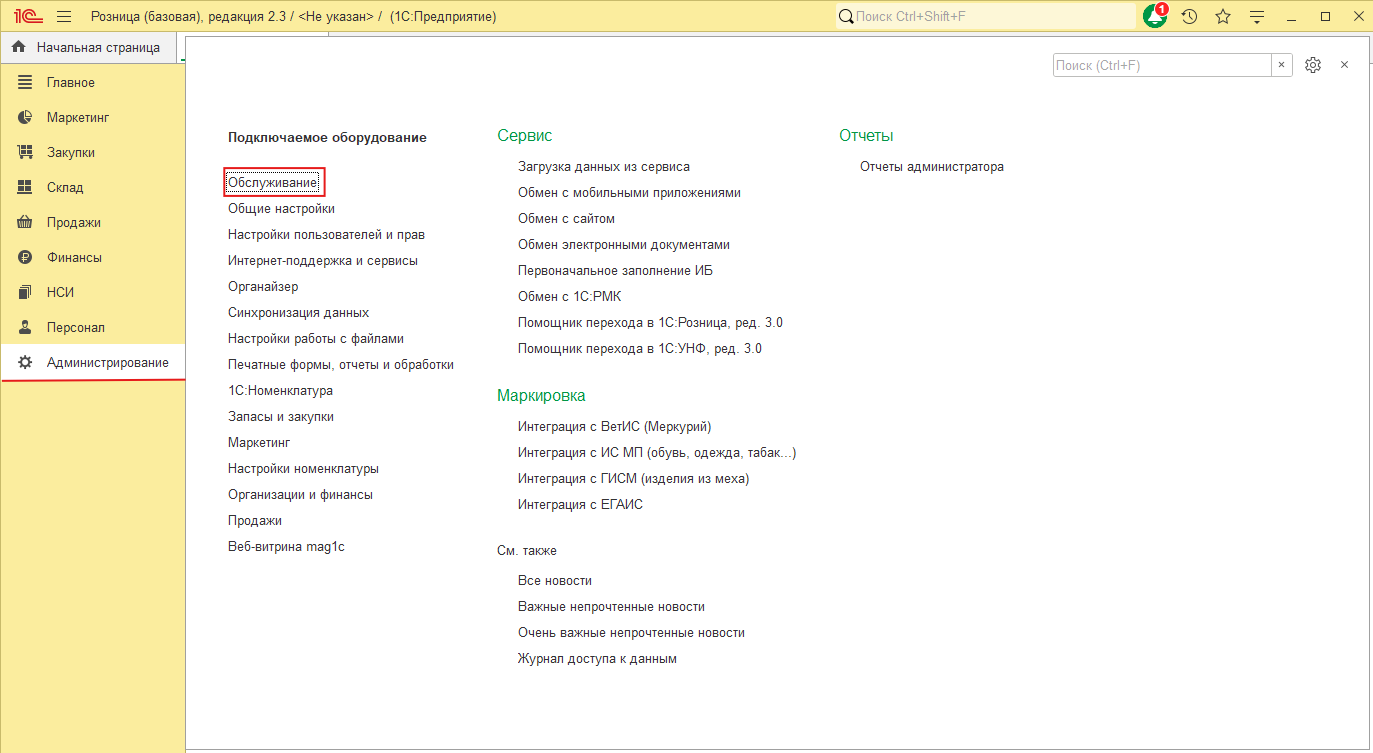The image size is (1373, 753).
Task: Open Подключаемое оборудование
Action: pyautogui.click(x=327, y=137)
